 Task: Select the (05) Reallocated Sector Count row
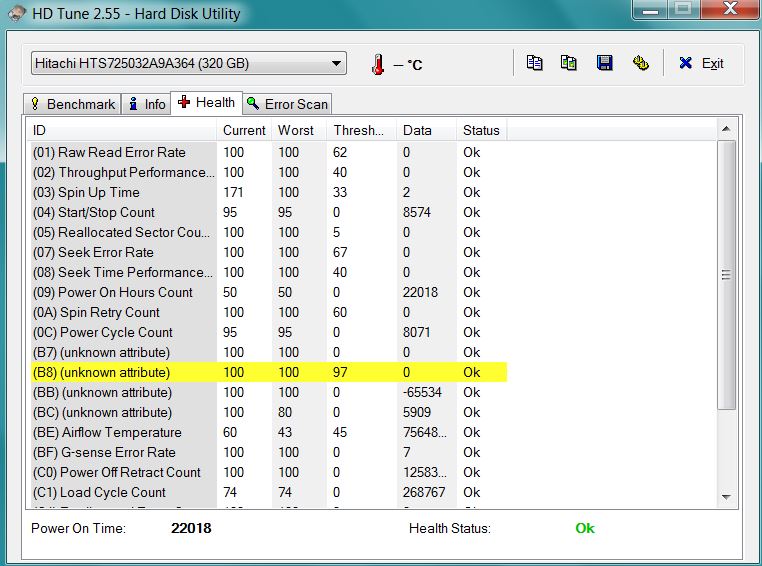point(269,232)
